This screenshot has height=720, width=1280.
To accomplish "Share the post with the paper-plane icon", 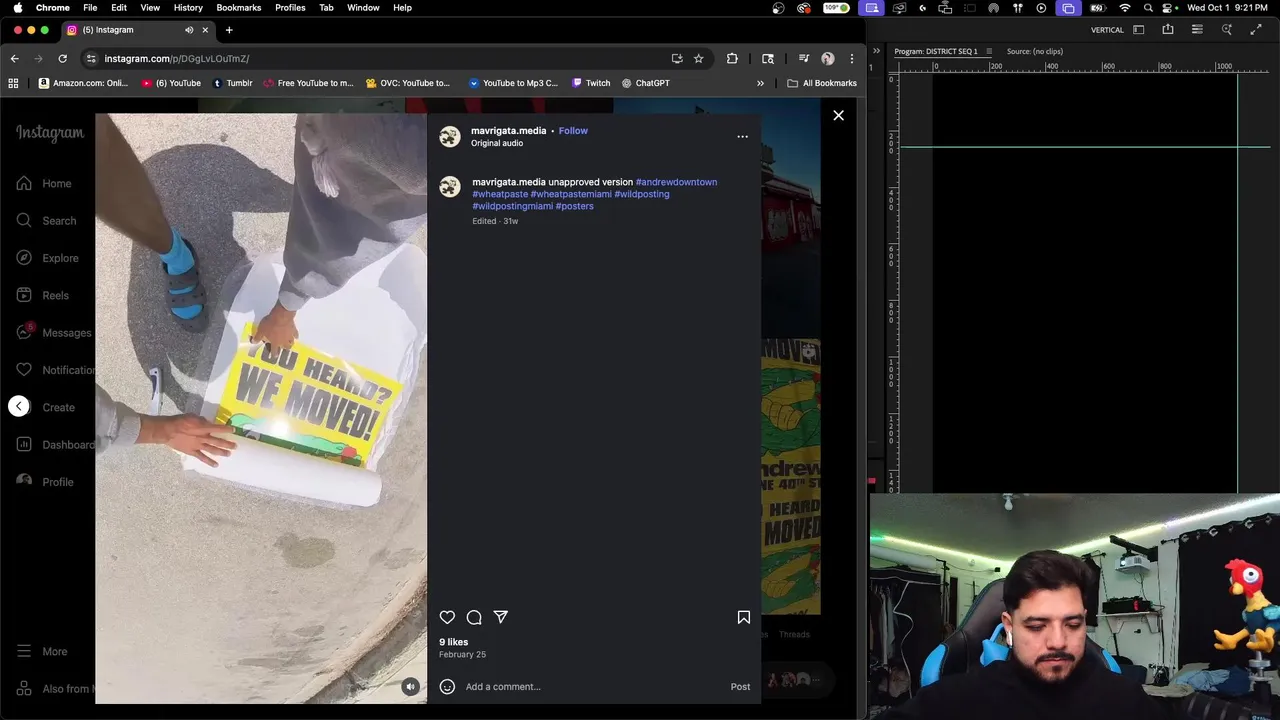I will coord(501,617).
